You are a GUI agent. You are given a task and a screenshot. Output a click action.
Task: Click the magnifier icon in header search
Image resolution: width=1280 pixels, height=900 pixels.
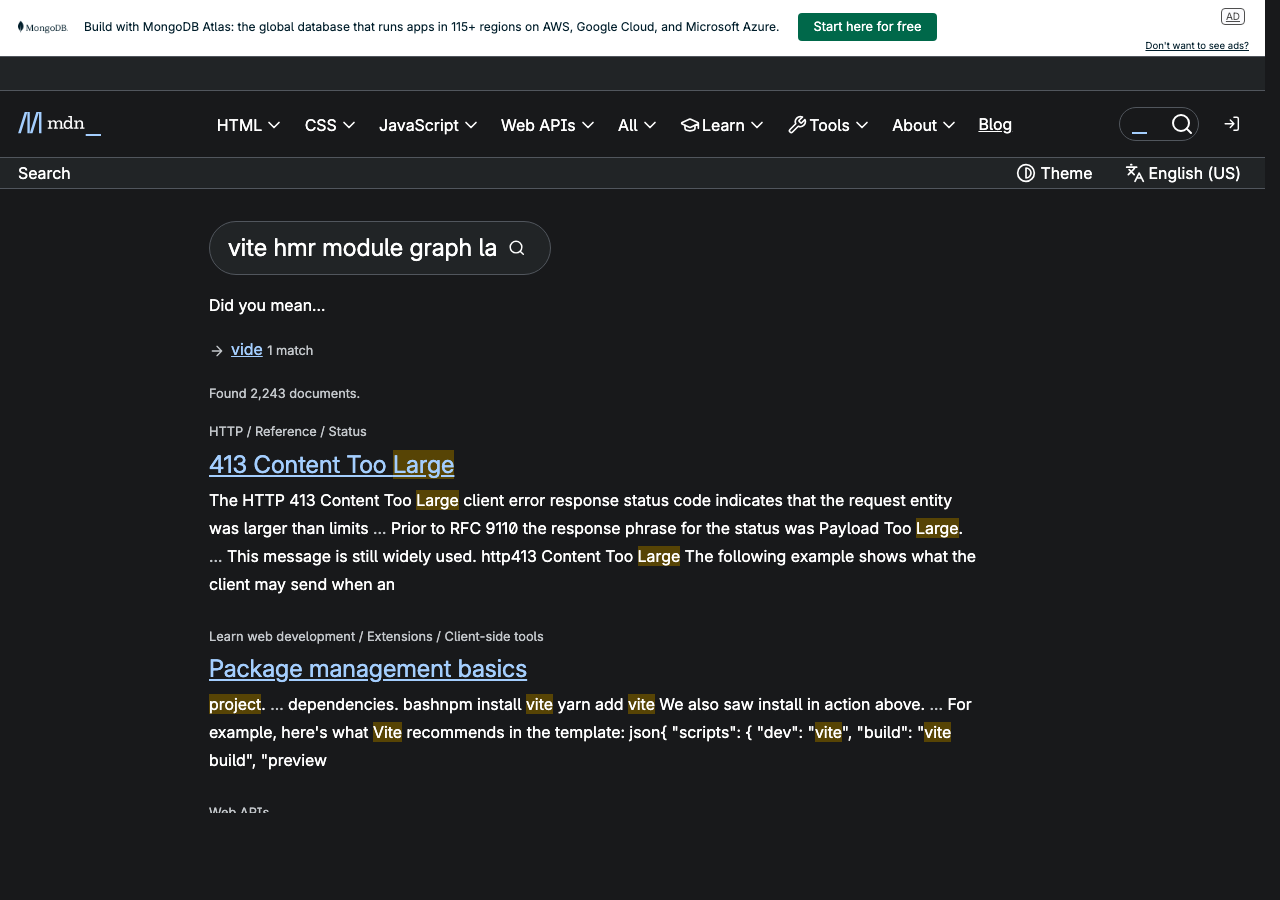[x=1181, y=124]
